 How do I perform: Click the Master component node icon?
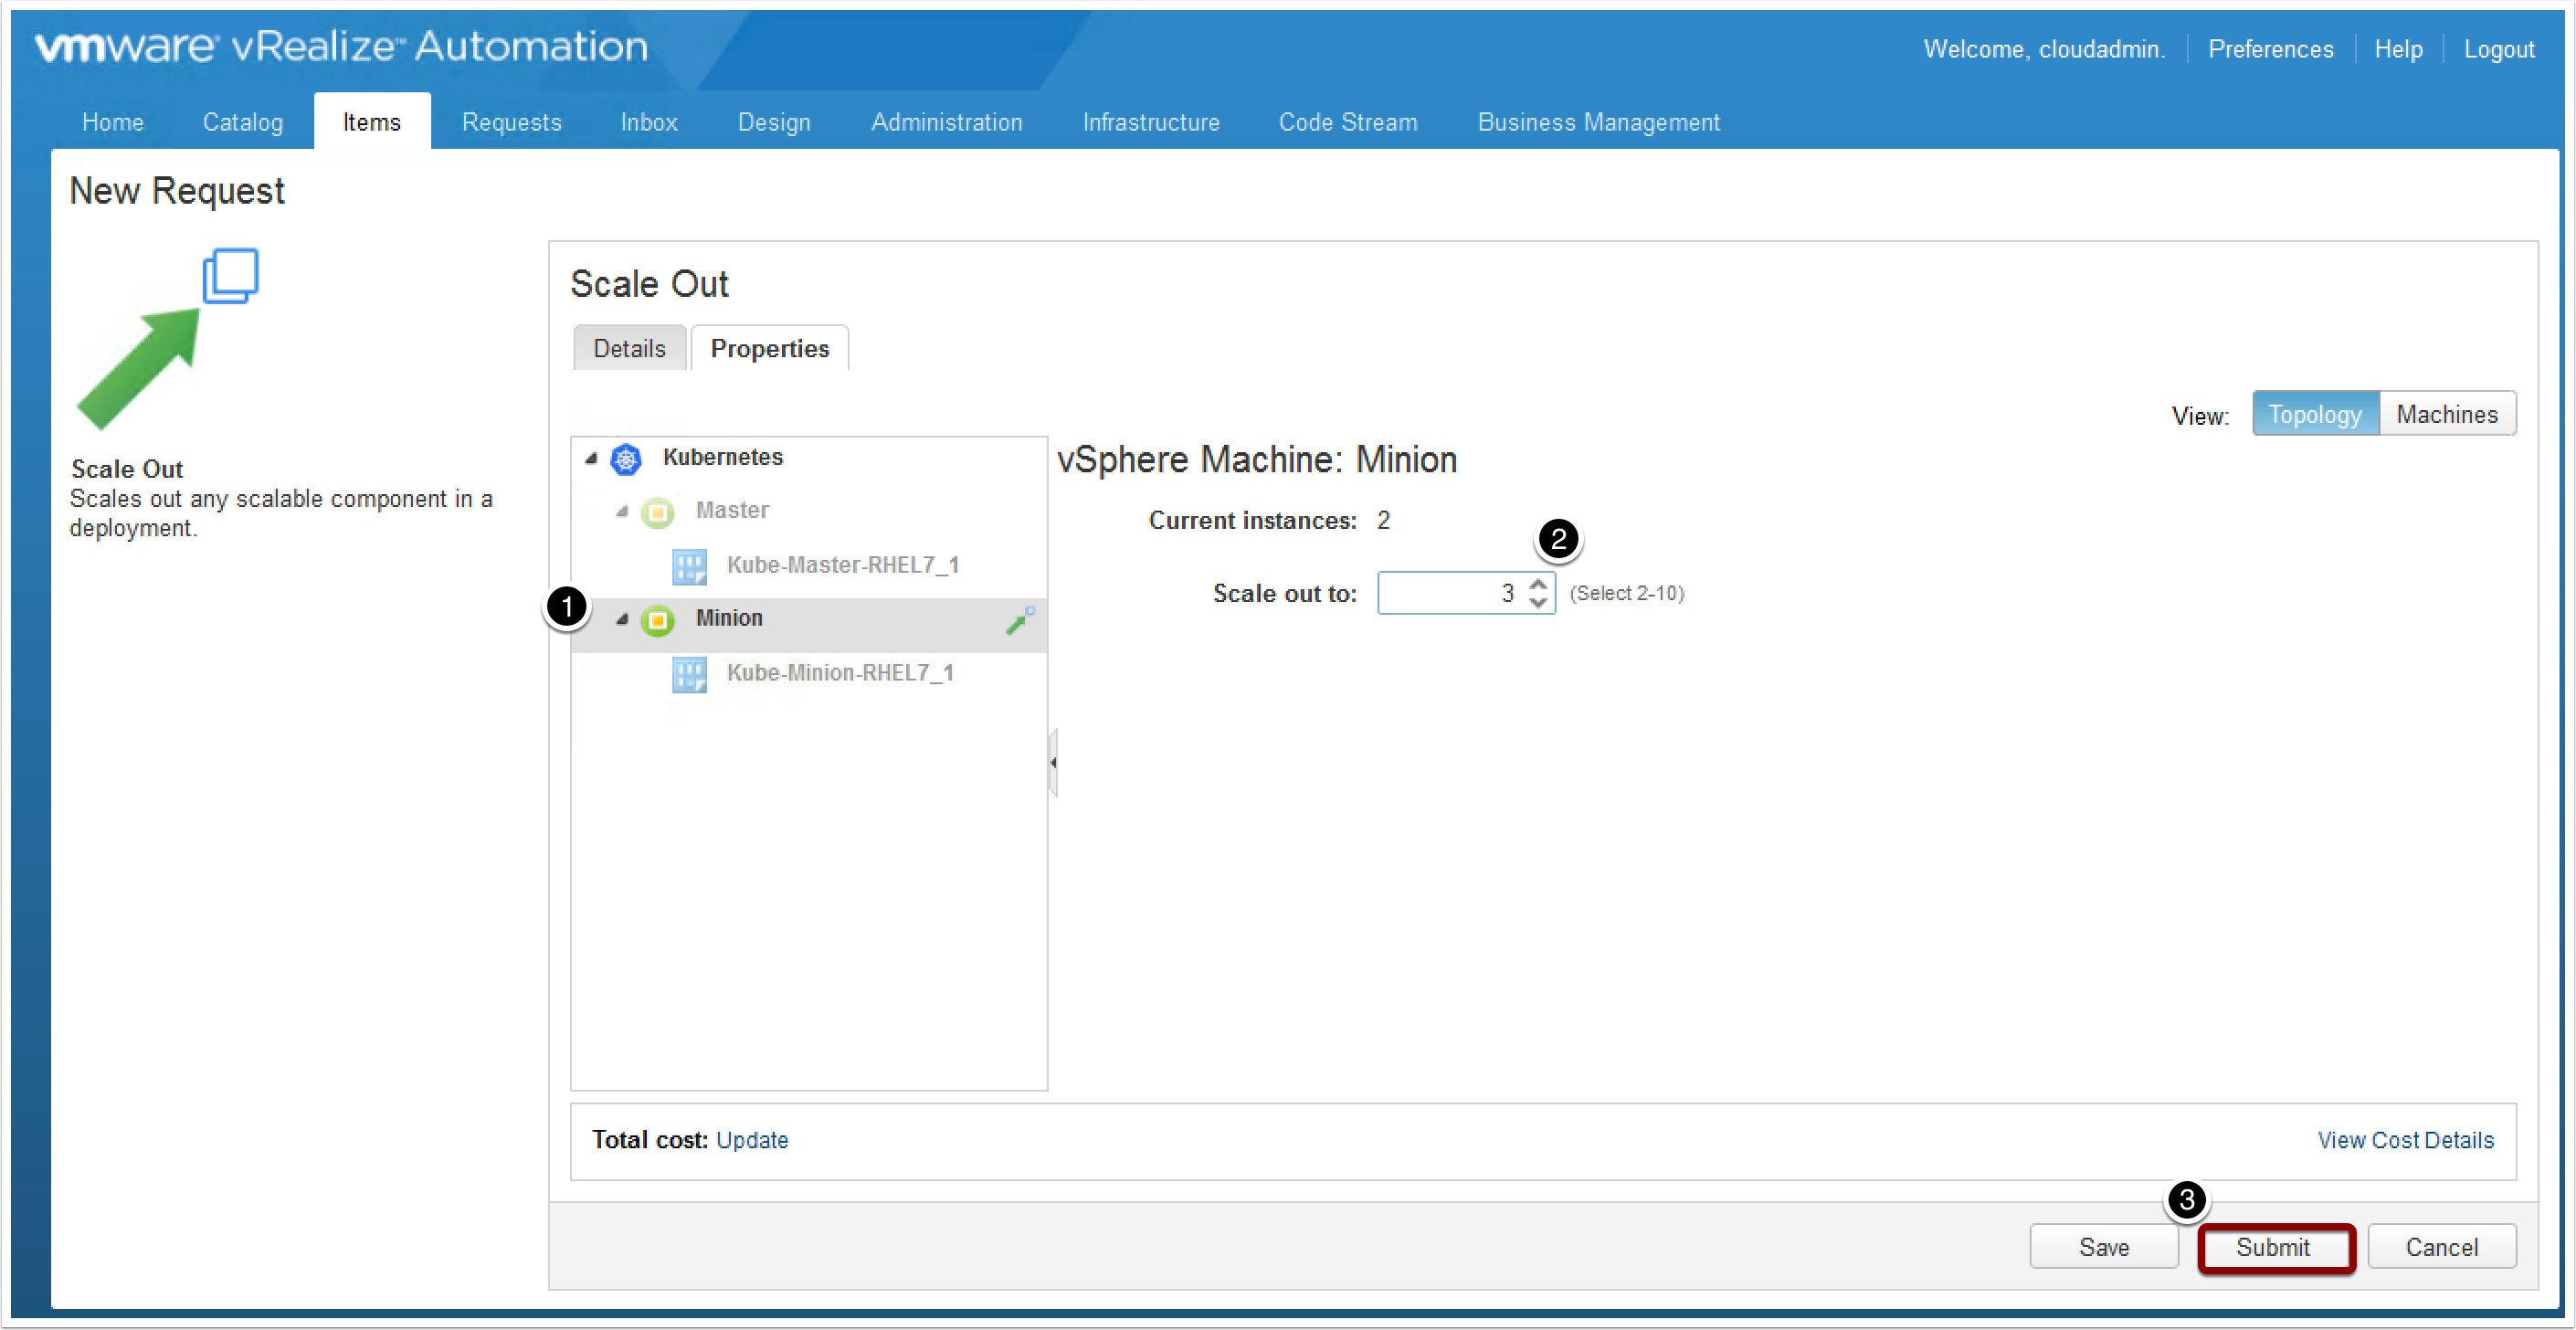[x=657, y=512]
